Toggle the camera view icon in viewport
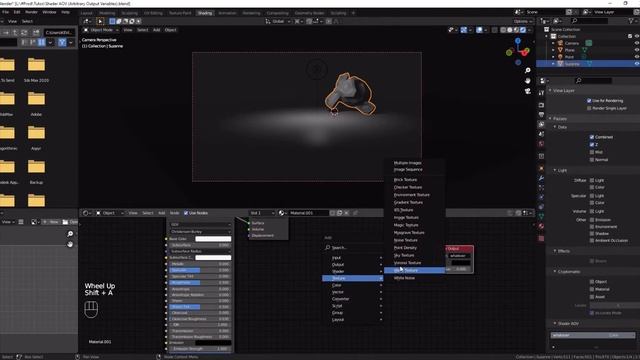This screenshot has height=360, width=640. [527, 91]
